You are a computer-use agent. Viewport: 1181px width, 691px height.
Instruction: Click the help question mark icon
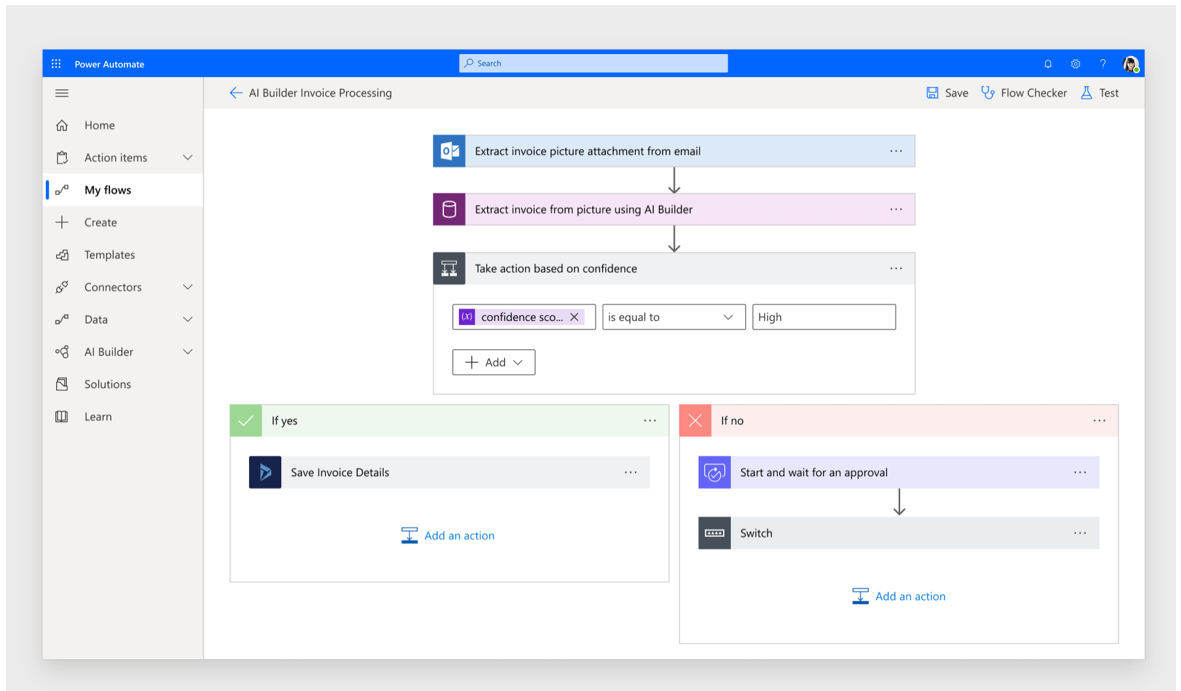click(1103, 64)
